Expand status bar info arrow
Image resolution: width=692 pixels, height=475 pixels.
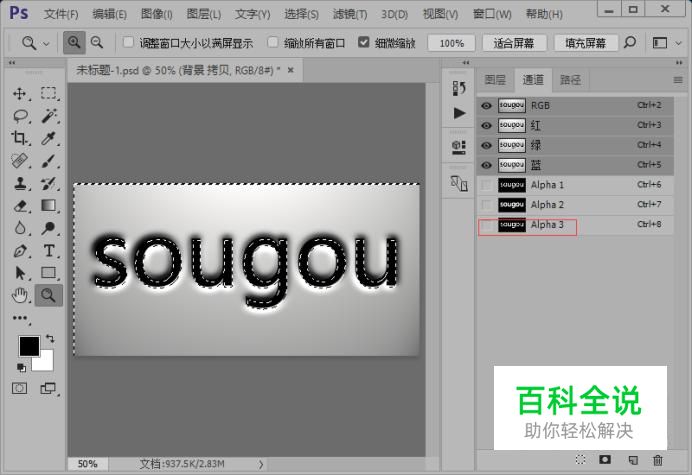261,464
